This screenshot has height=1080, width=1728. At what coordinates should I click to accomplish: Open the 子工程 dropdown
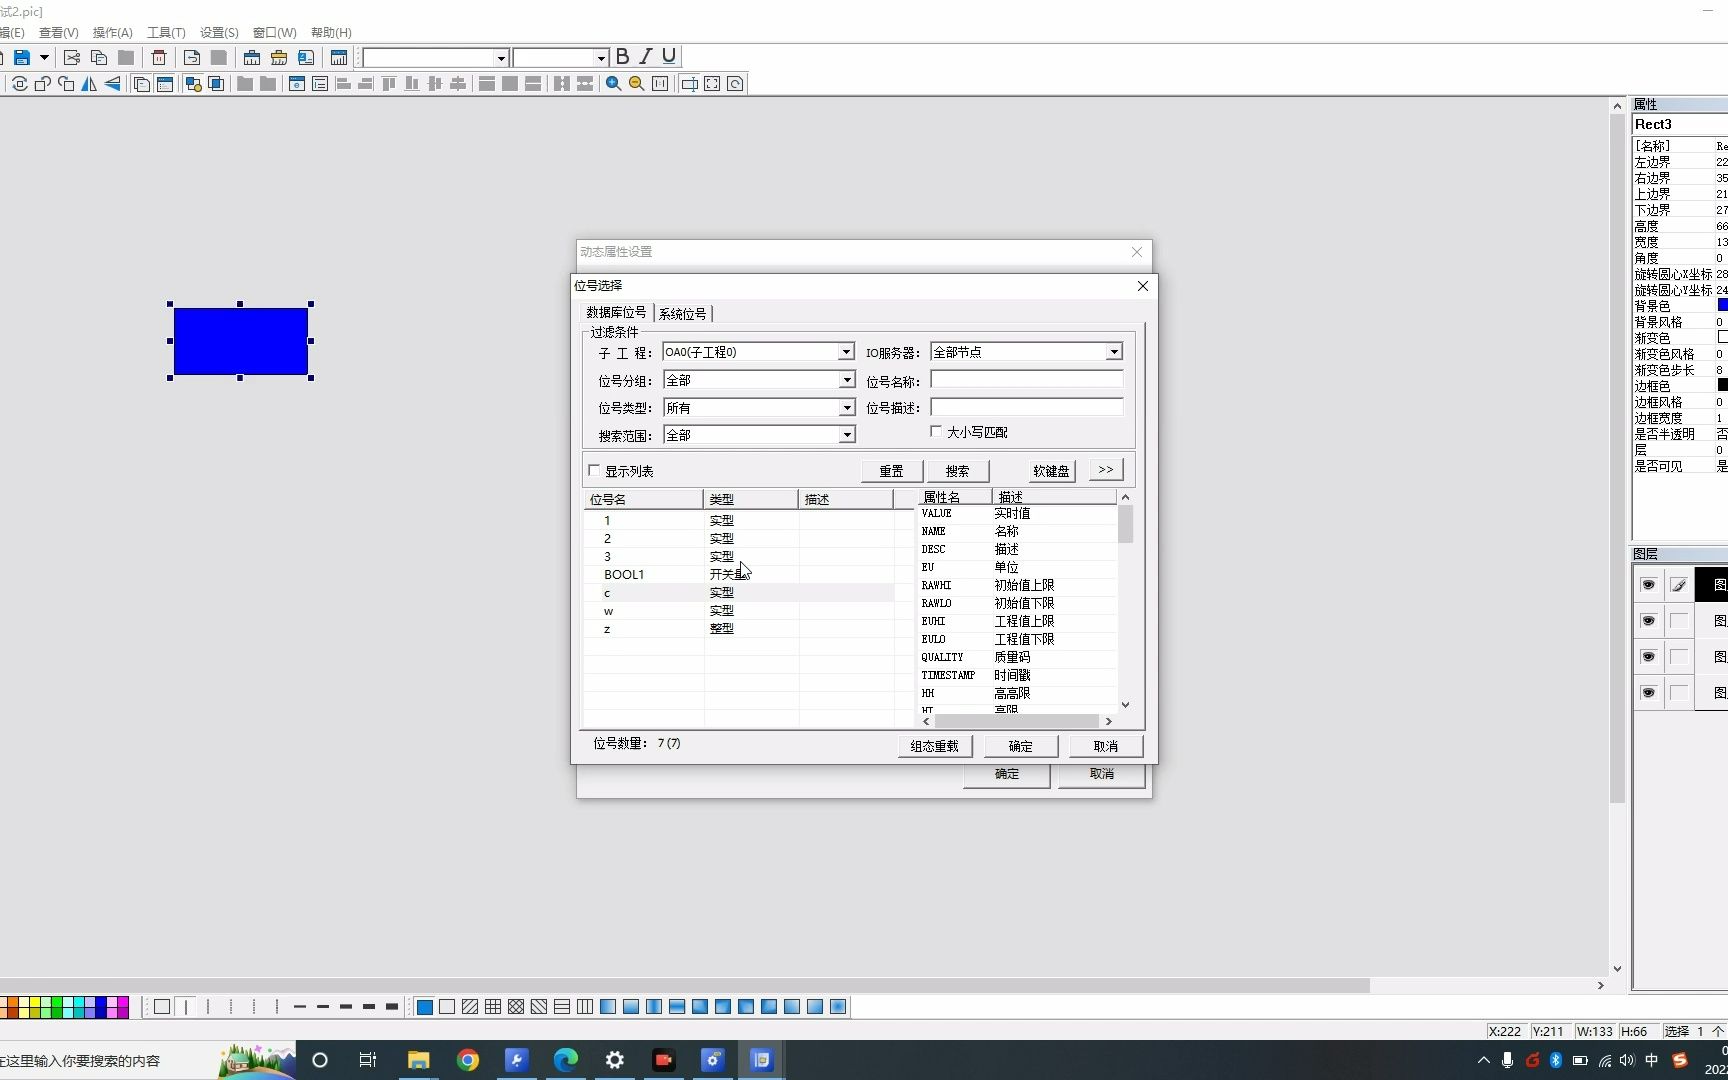[x=846, y=352]
